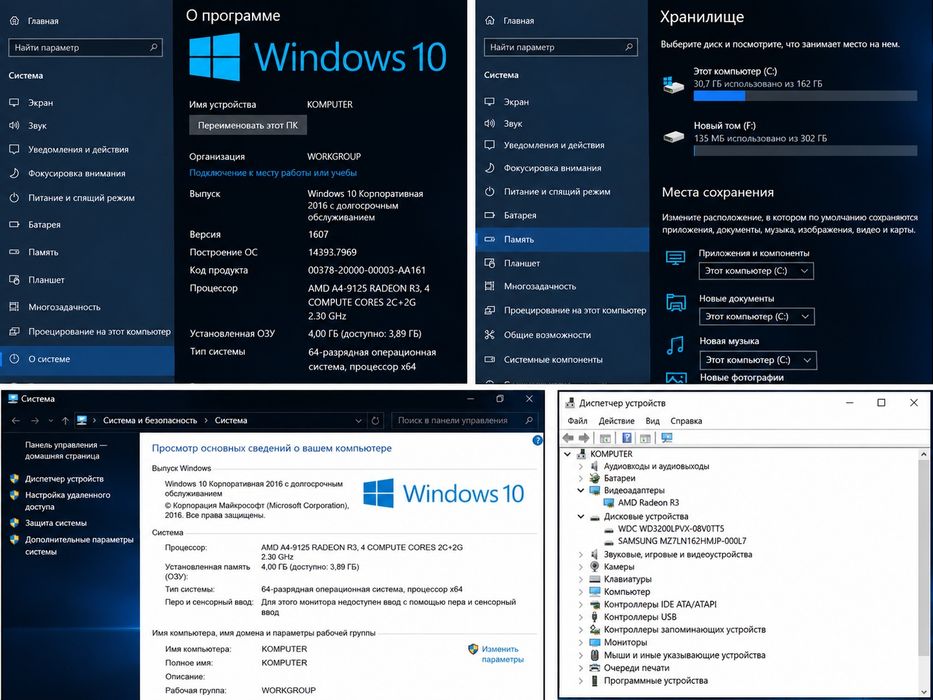The image size is (933, 700).
Task: Click the Переименовать этот ПК button
Action: coord(248,126)
